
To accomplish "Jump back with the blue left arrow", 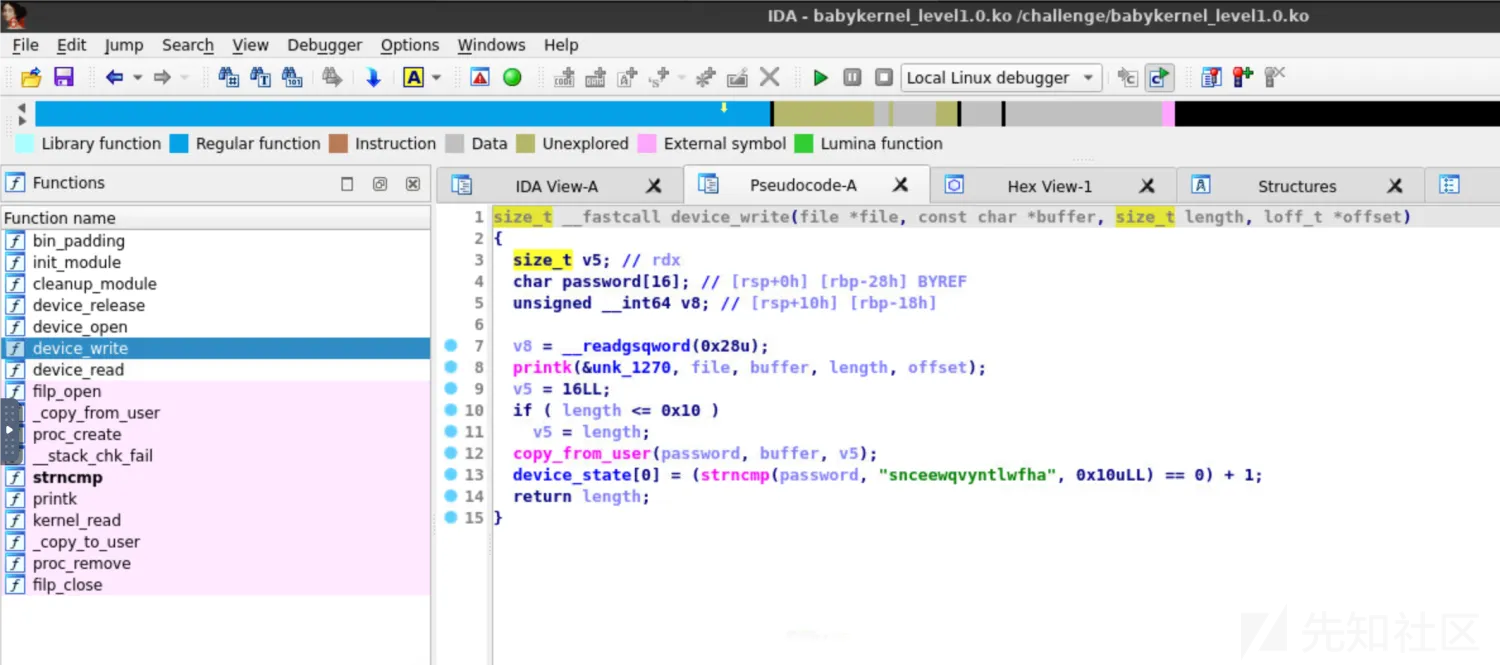I will (x=114, y=77).
